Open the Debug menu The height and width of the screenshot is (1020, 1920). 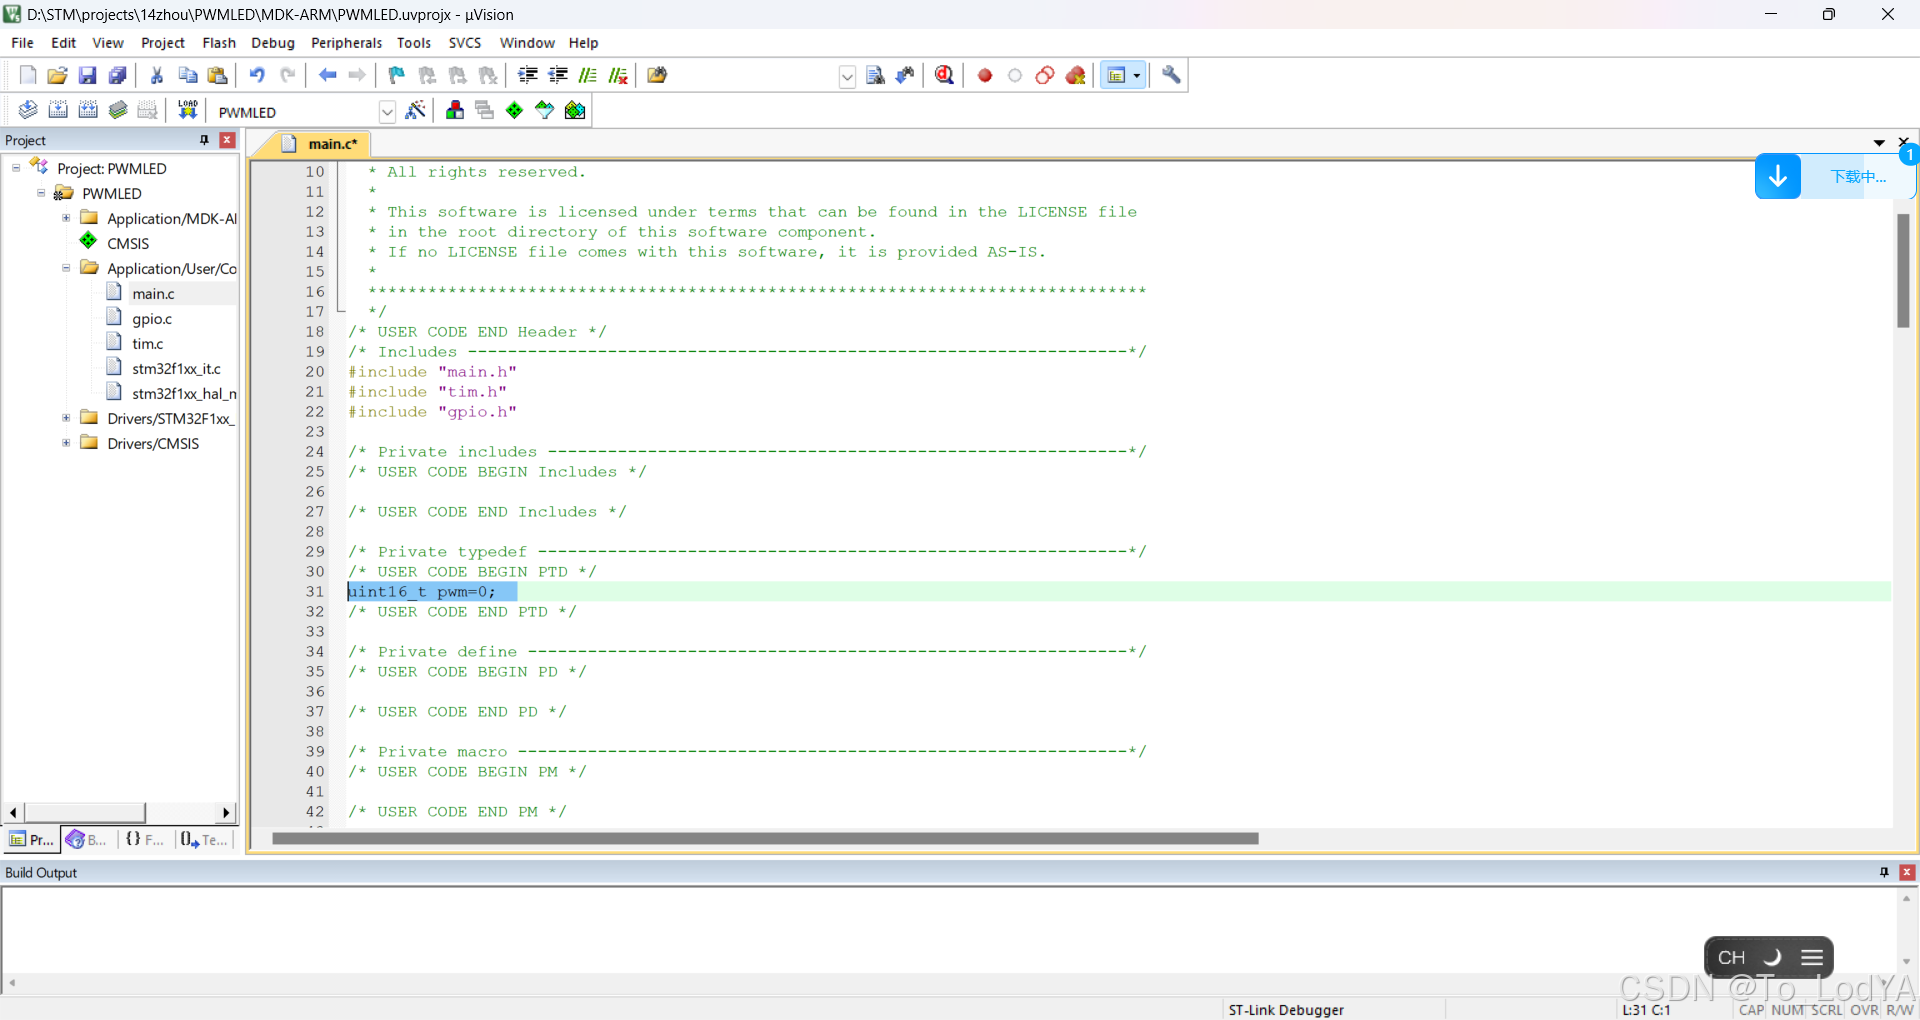(273, 43)
